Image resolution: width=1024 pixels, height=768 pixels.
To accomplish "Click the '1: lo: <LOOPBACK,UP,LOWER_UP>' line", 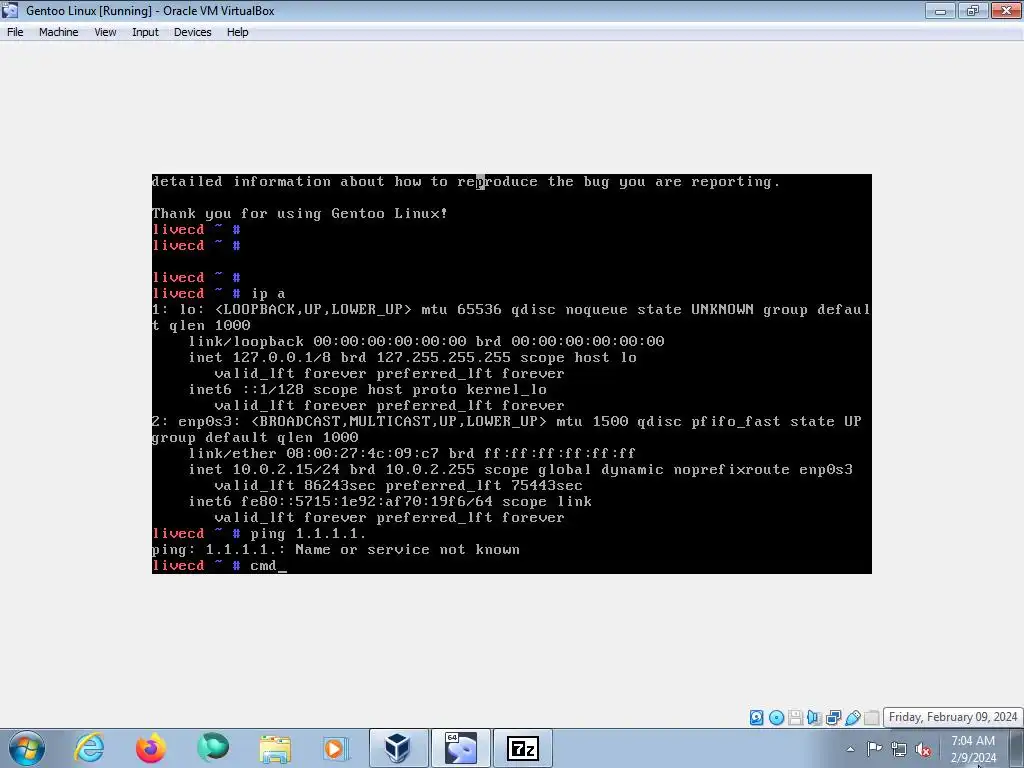I will pyautogui.click(x=511, y=310).
